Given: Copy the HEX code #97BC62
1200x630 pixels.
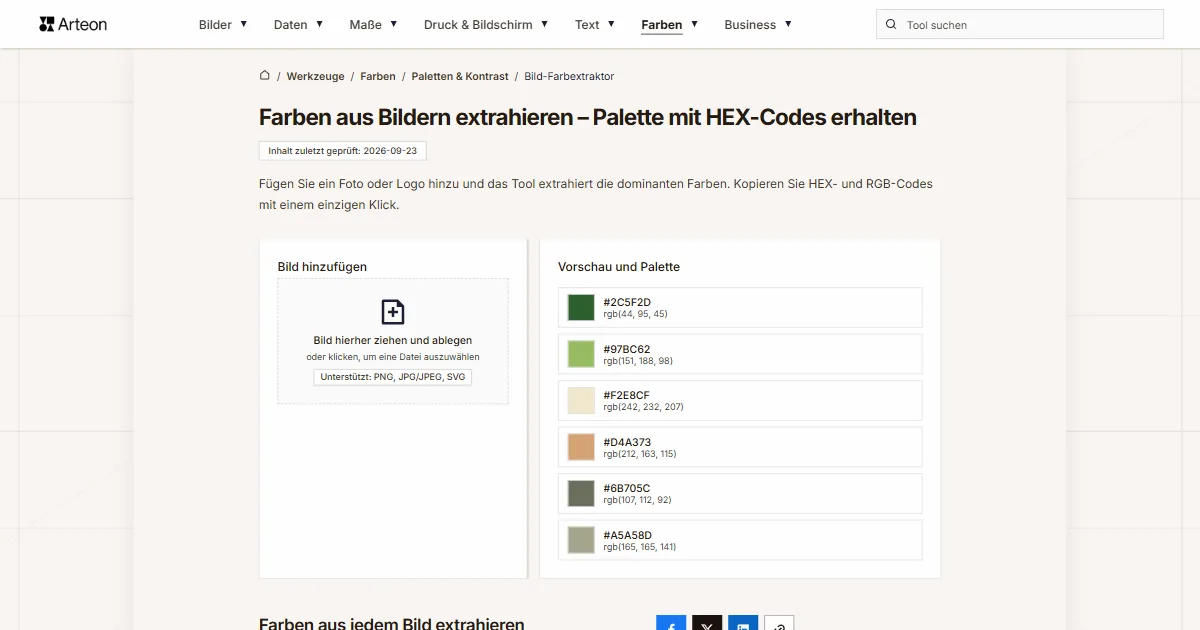Looking at the screenshot, I should tap(627, 349).
